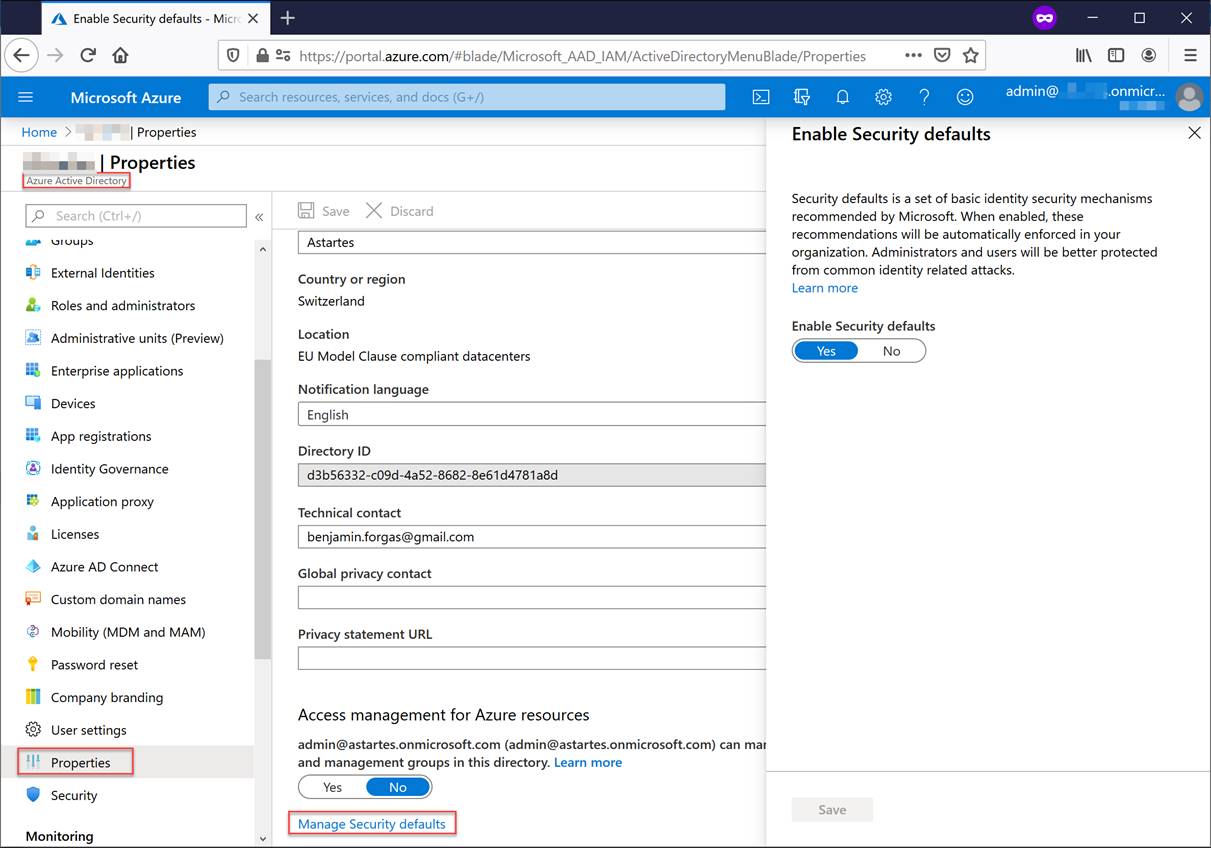Open the Notification language English dropdown
This screenshot has width=1211, height=848.
coord(532,415)
